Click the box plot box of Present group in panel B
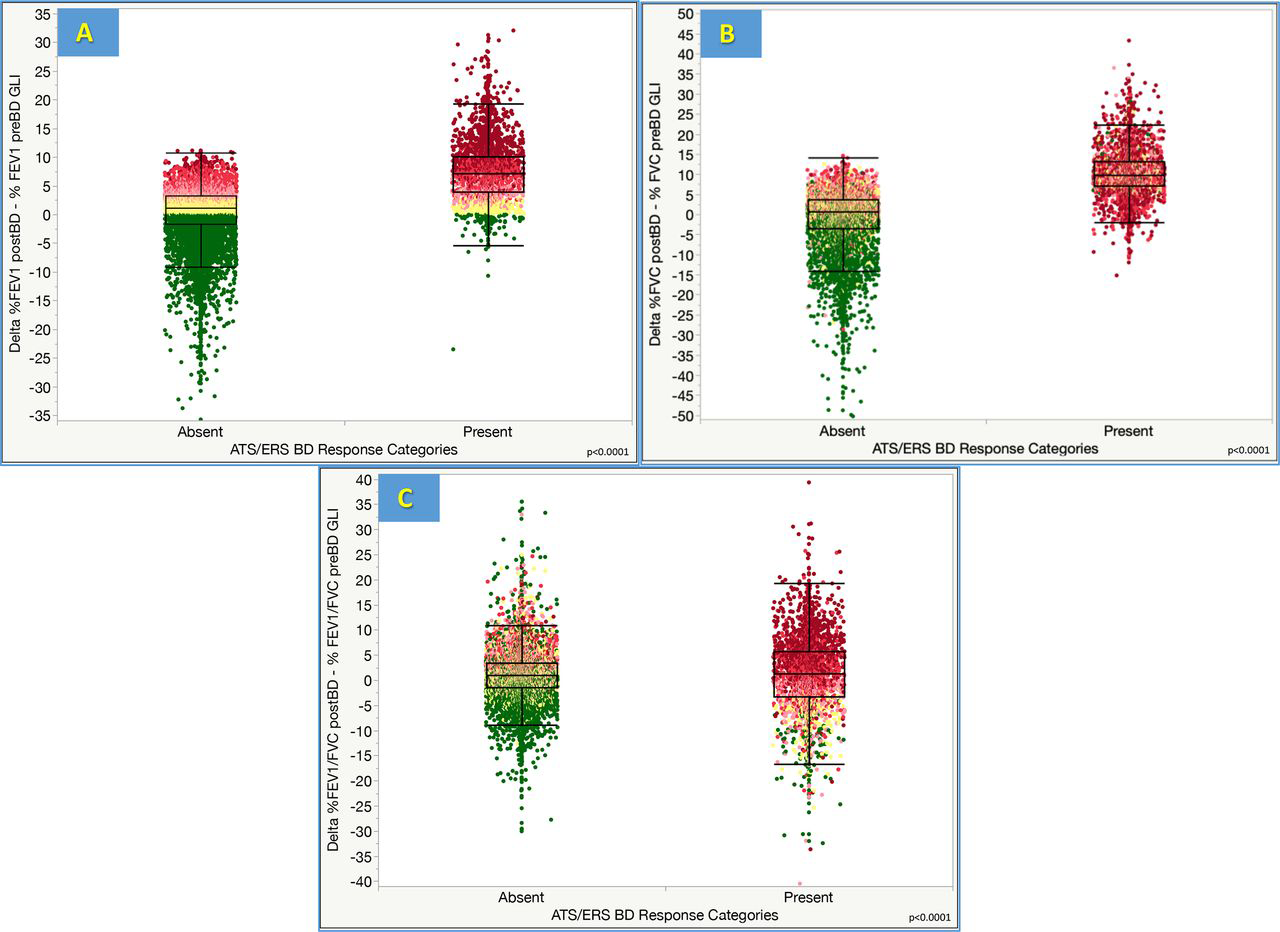Image resolution: width=1280 pixels, height=932 pixels. 1128,174
